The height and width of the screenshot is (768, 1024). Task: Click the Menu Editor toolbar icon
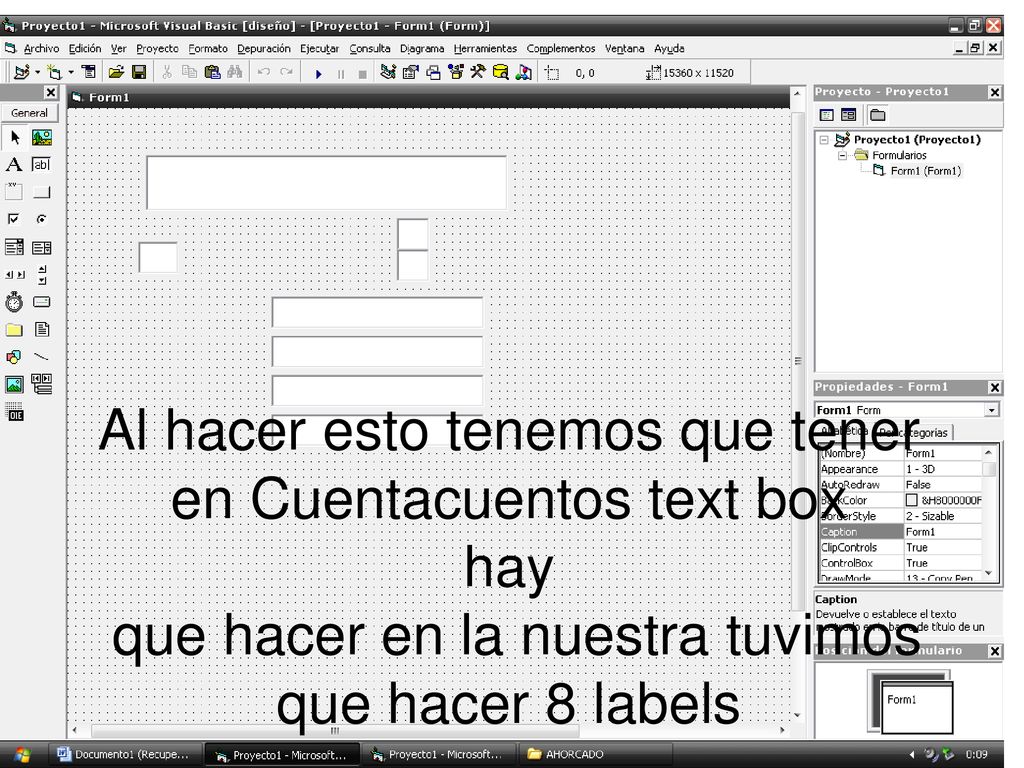[x=89, y=72]
